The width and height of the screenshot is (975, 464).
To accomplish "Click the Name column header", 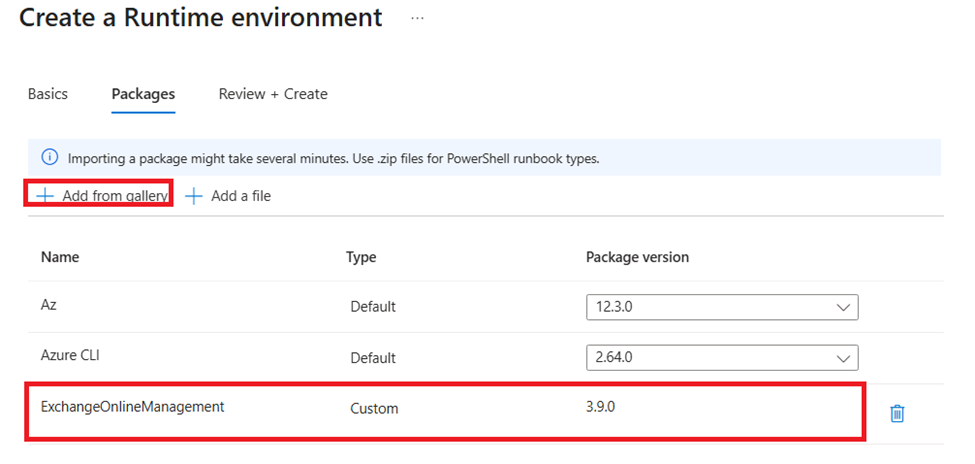I will 60,257.
